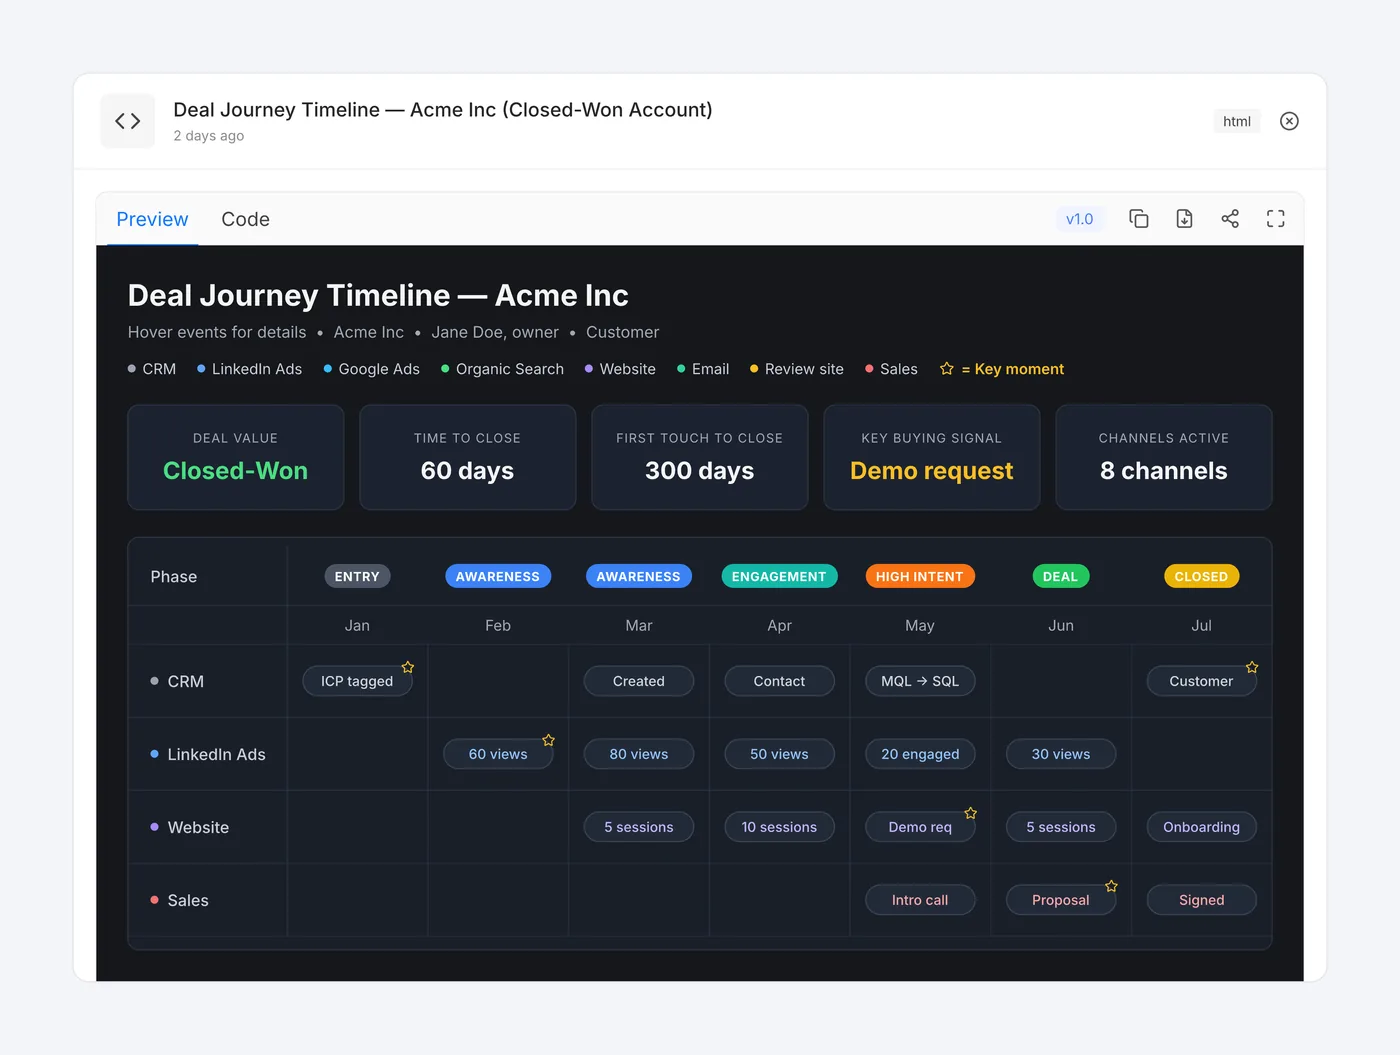Select the Demo req website event
1400x1055 pixels.
coord(920,827)
